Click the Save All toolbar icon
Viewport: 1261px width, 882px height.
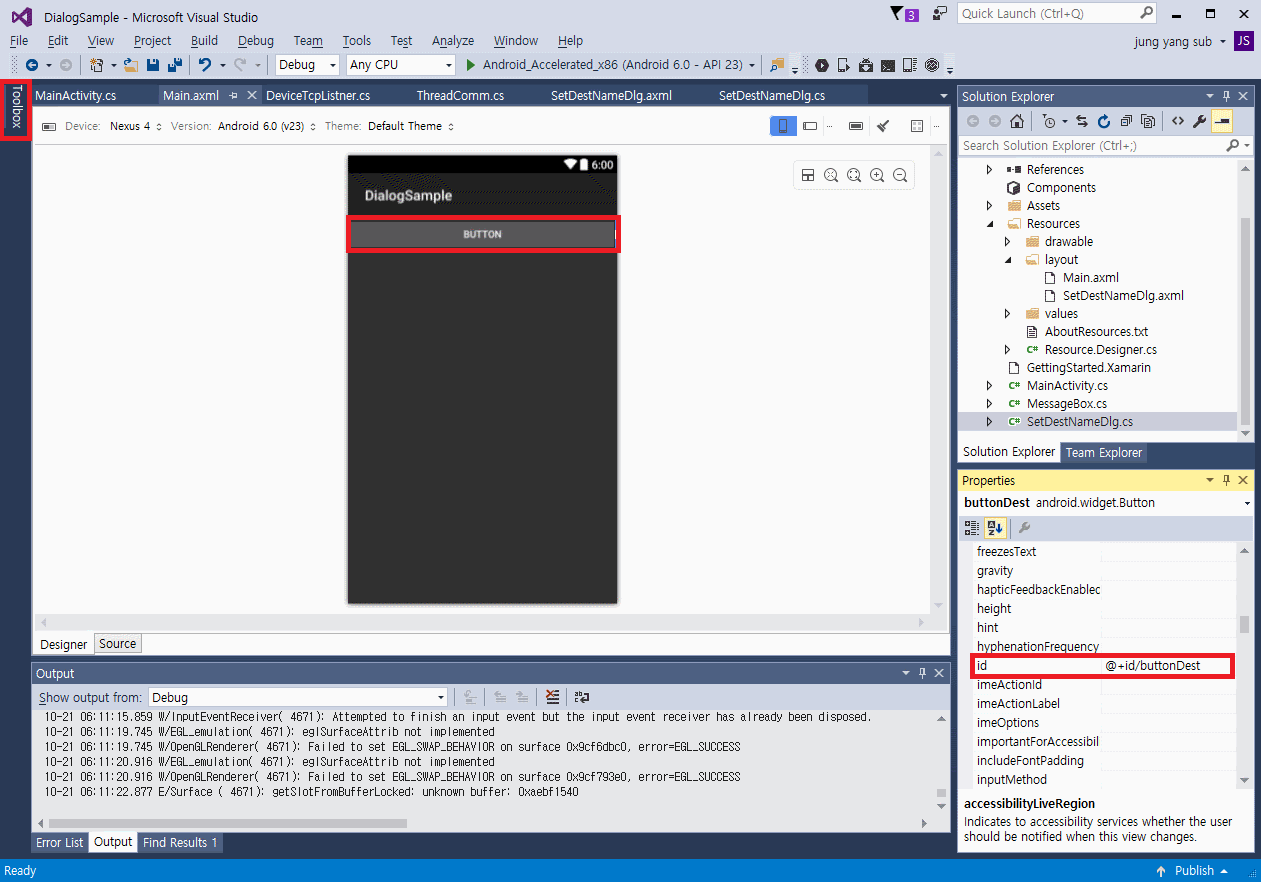[175, 65]
